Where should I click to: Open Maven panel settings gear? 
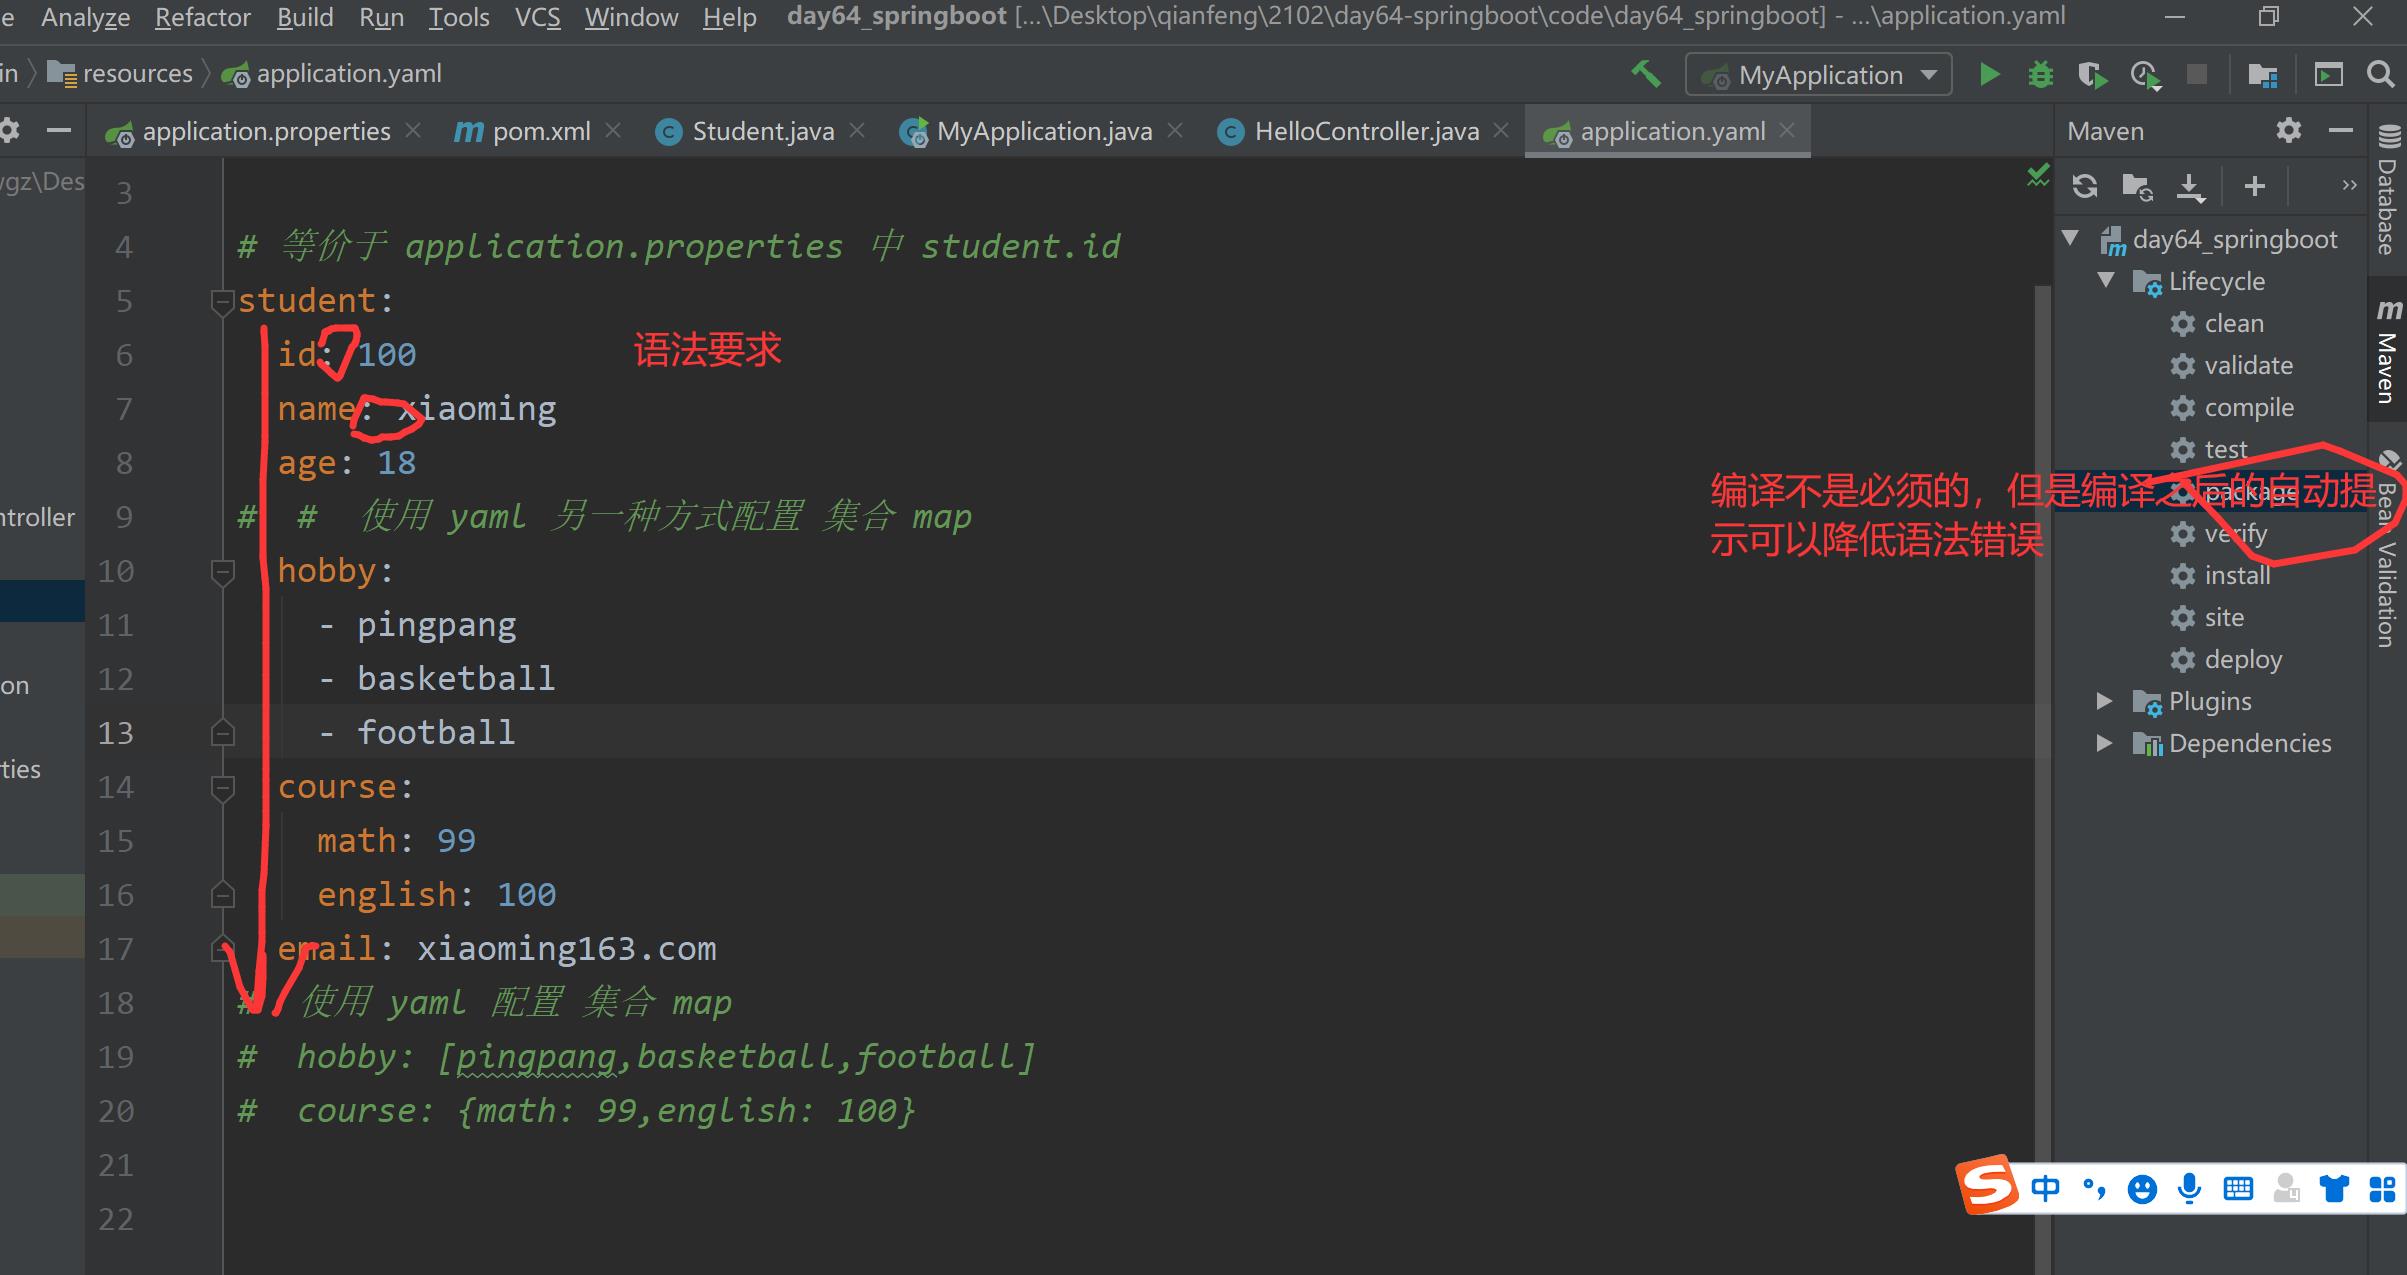click(x=2288, y=131)
